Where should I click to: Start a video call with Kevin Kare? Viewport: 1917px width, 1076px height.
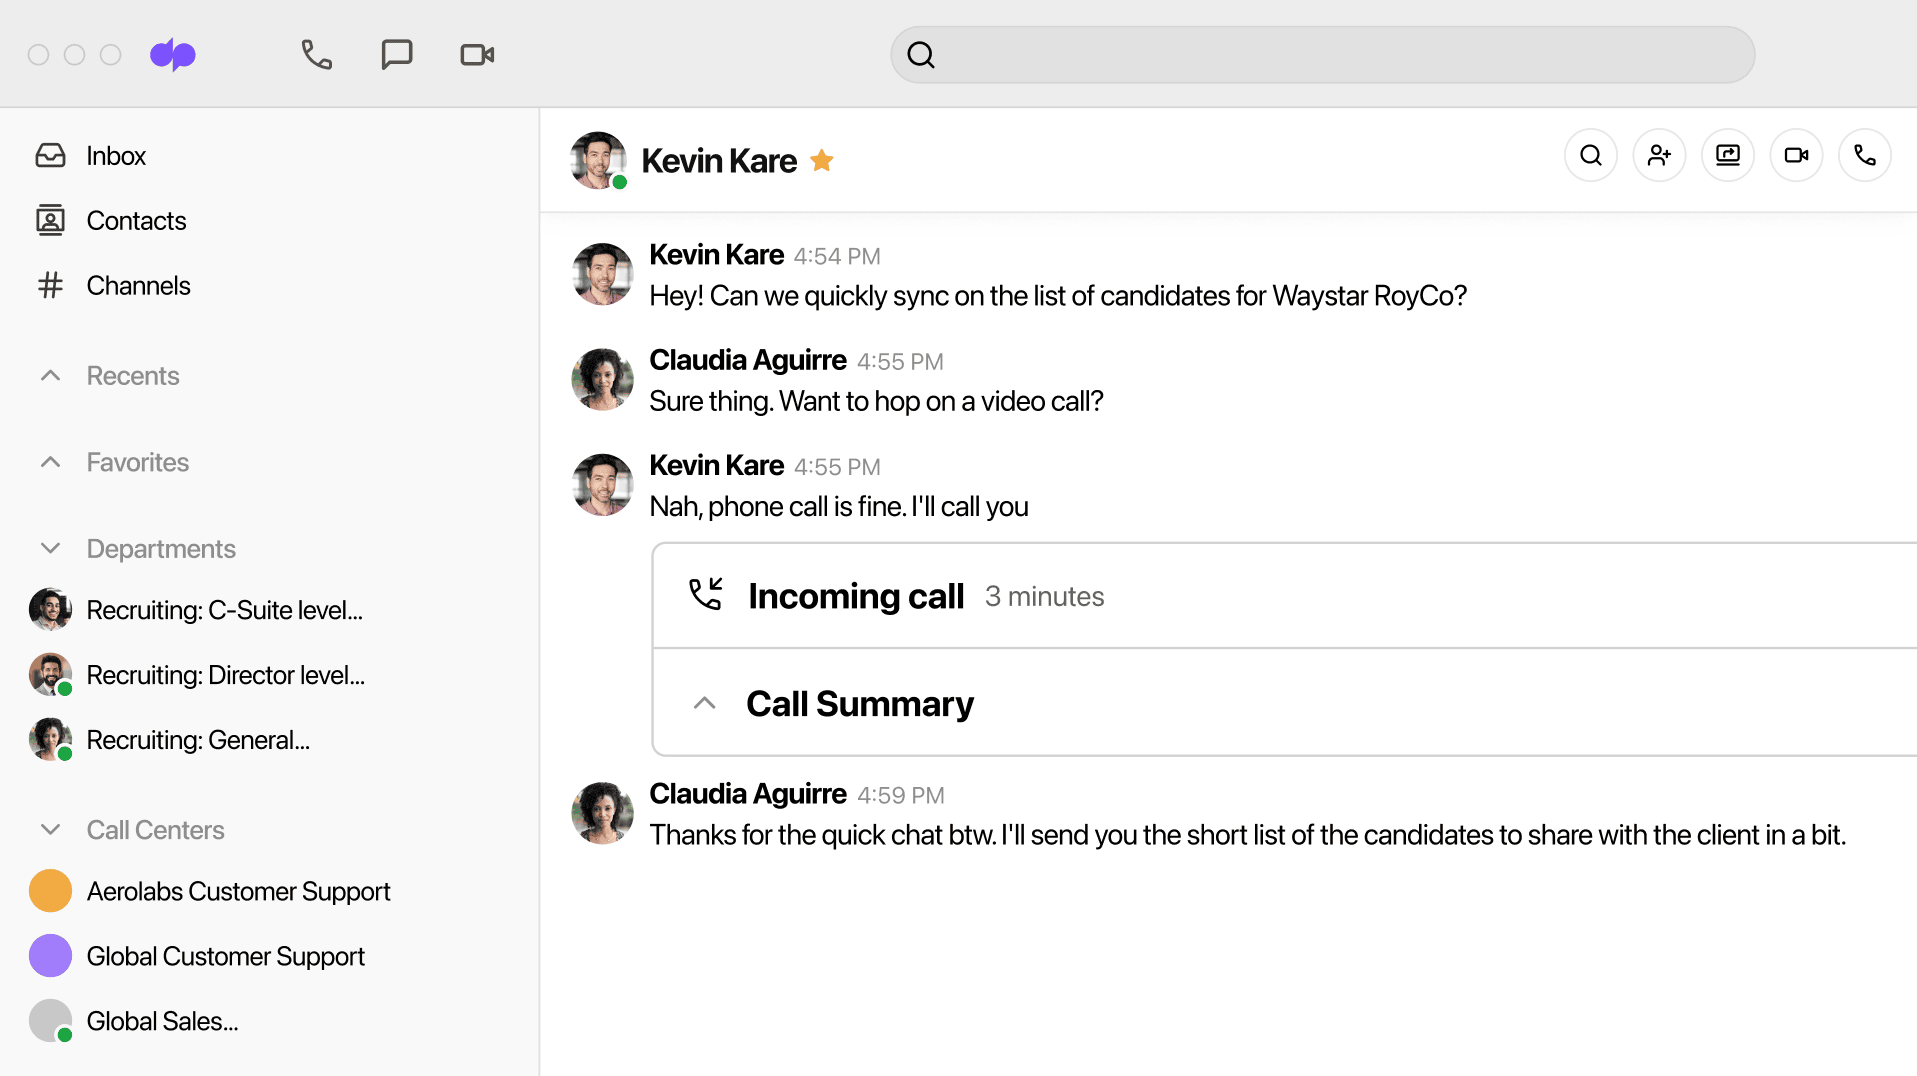(x=1796, y=155)
